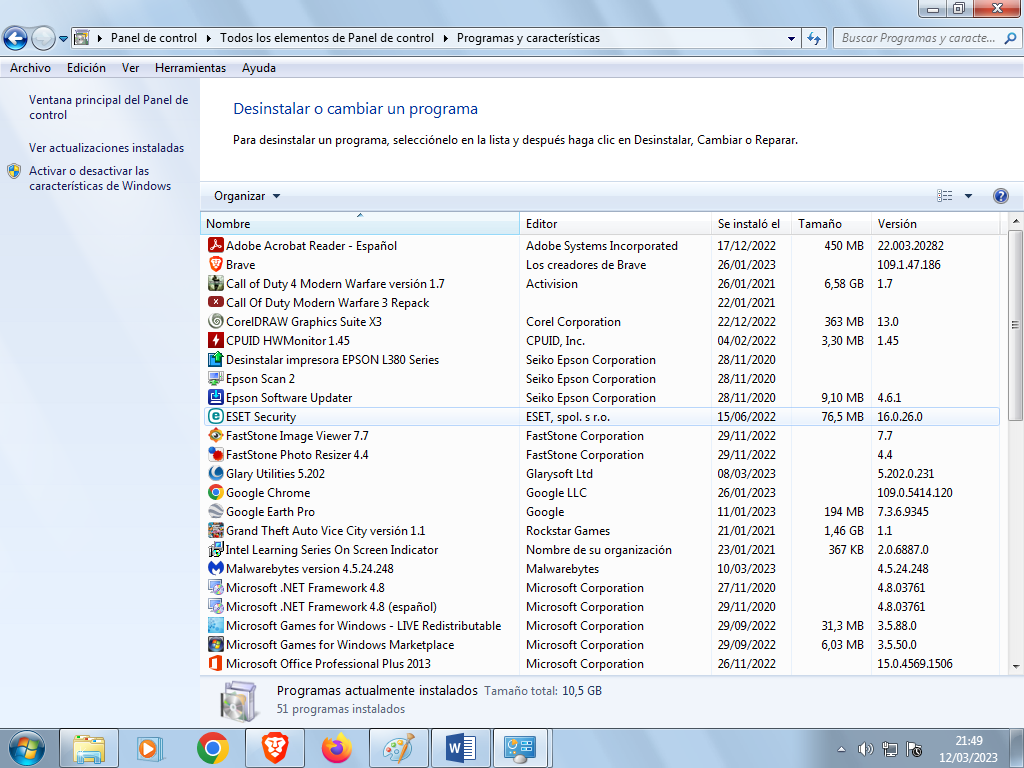Click the Google Chrome icon in program list
Viewport: 1024px width, 768px height.
216,492
